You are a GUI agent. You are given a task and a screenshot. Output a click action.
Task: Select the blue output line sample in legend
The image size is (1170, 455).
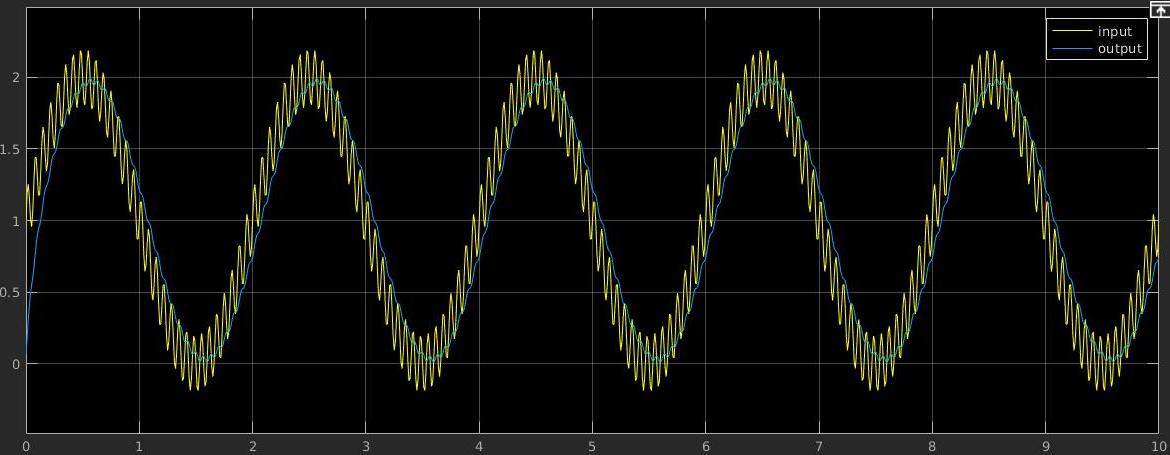pyautogui.click(x=1072, y=49)
